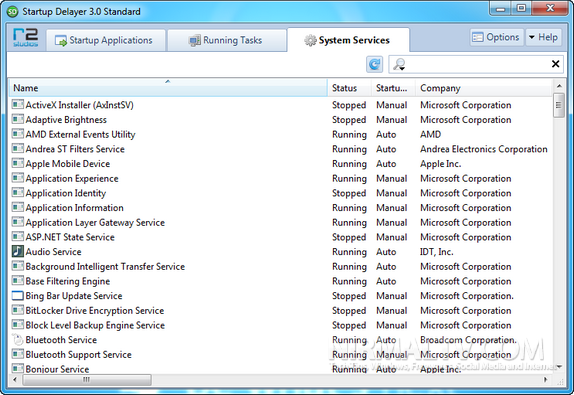Select the System Services tab
The height and width of the screenshot is (395, 574).
tap(348, 40)
